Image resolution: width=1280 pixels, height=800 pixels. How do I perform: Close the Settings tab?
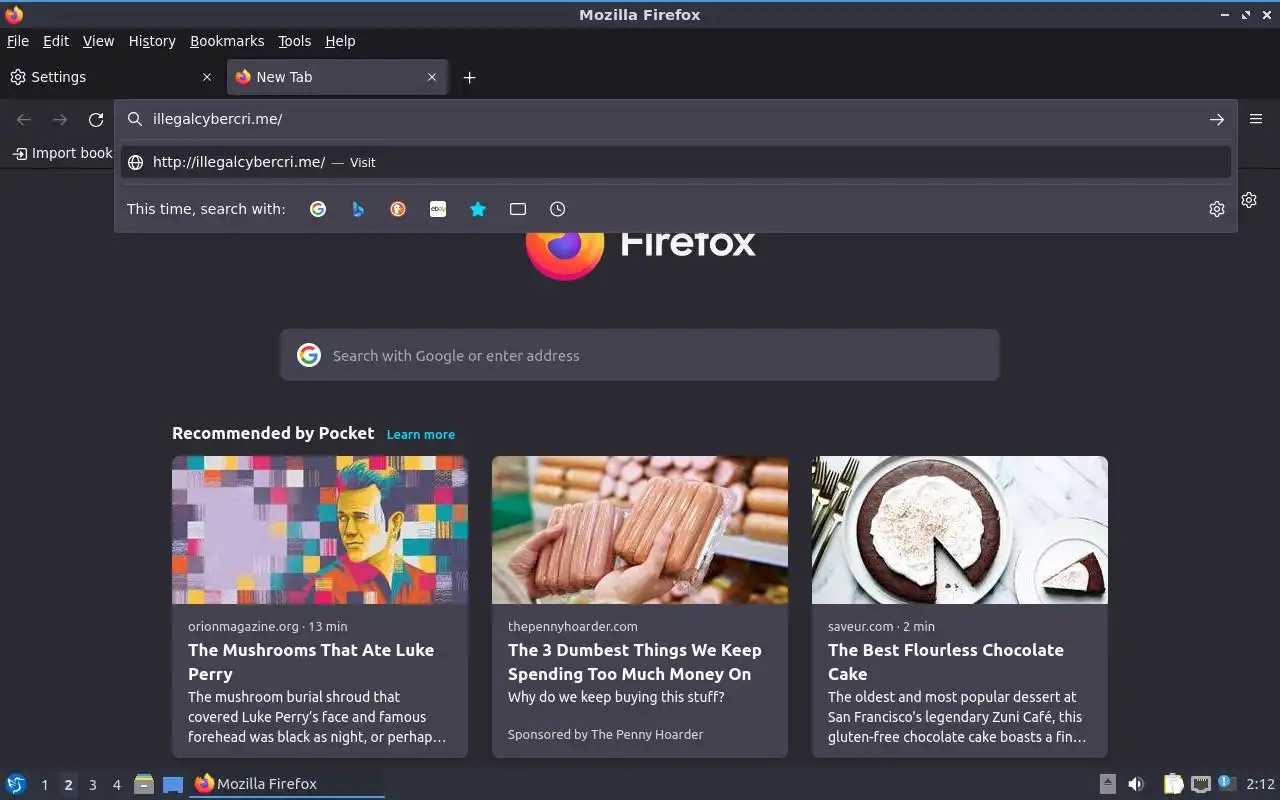(x=207, y=77)
